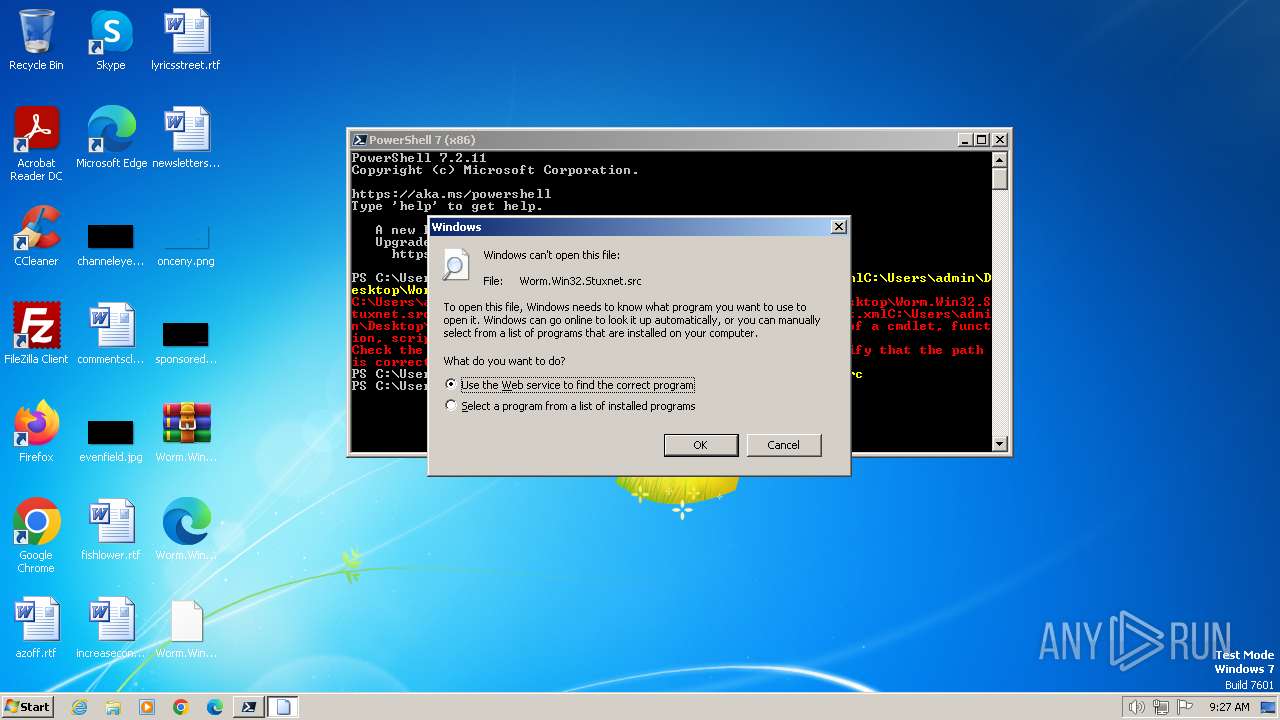
Task: Click the network status tray icon
Action: [1161, 707]
